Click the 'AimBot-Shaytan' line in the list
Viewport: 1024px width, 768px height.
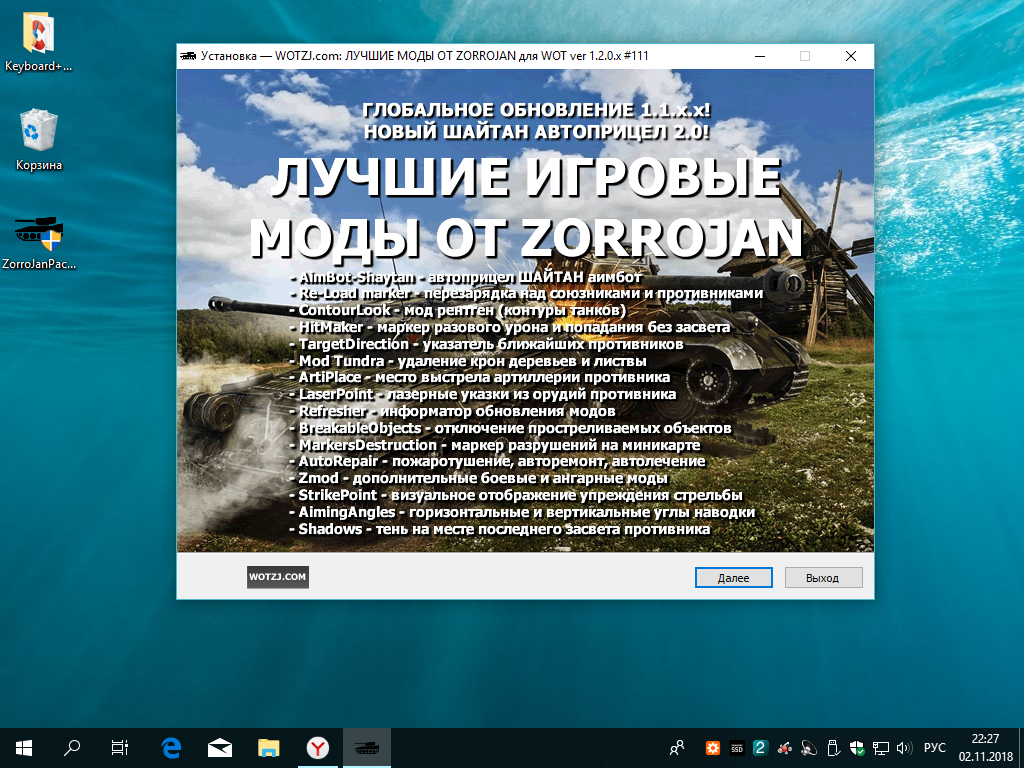(x=465, y=277)
